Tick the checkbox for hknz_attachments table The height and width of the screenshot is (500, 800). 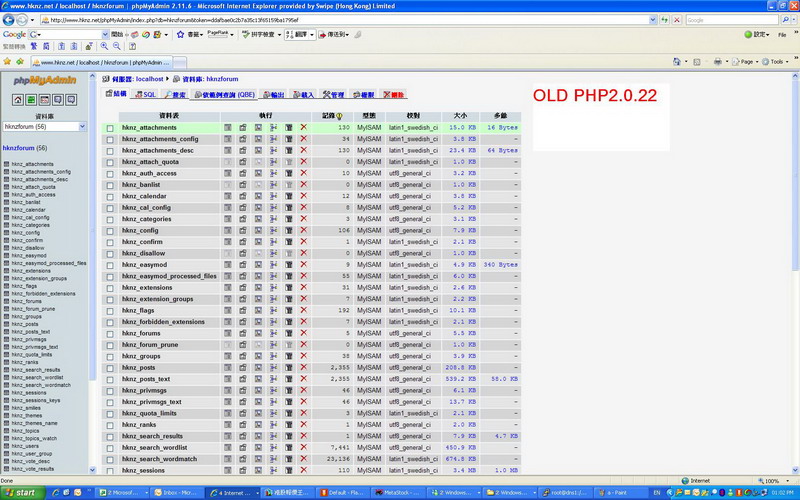(x=110, y=128)
